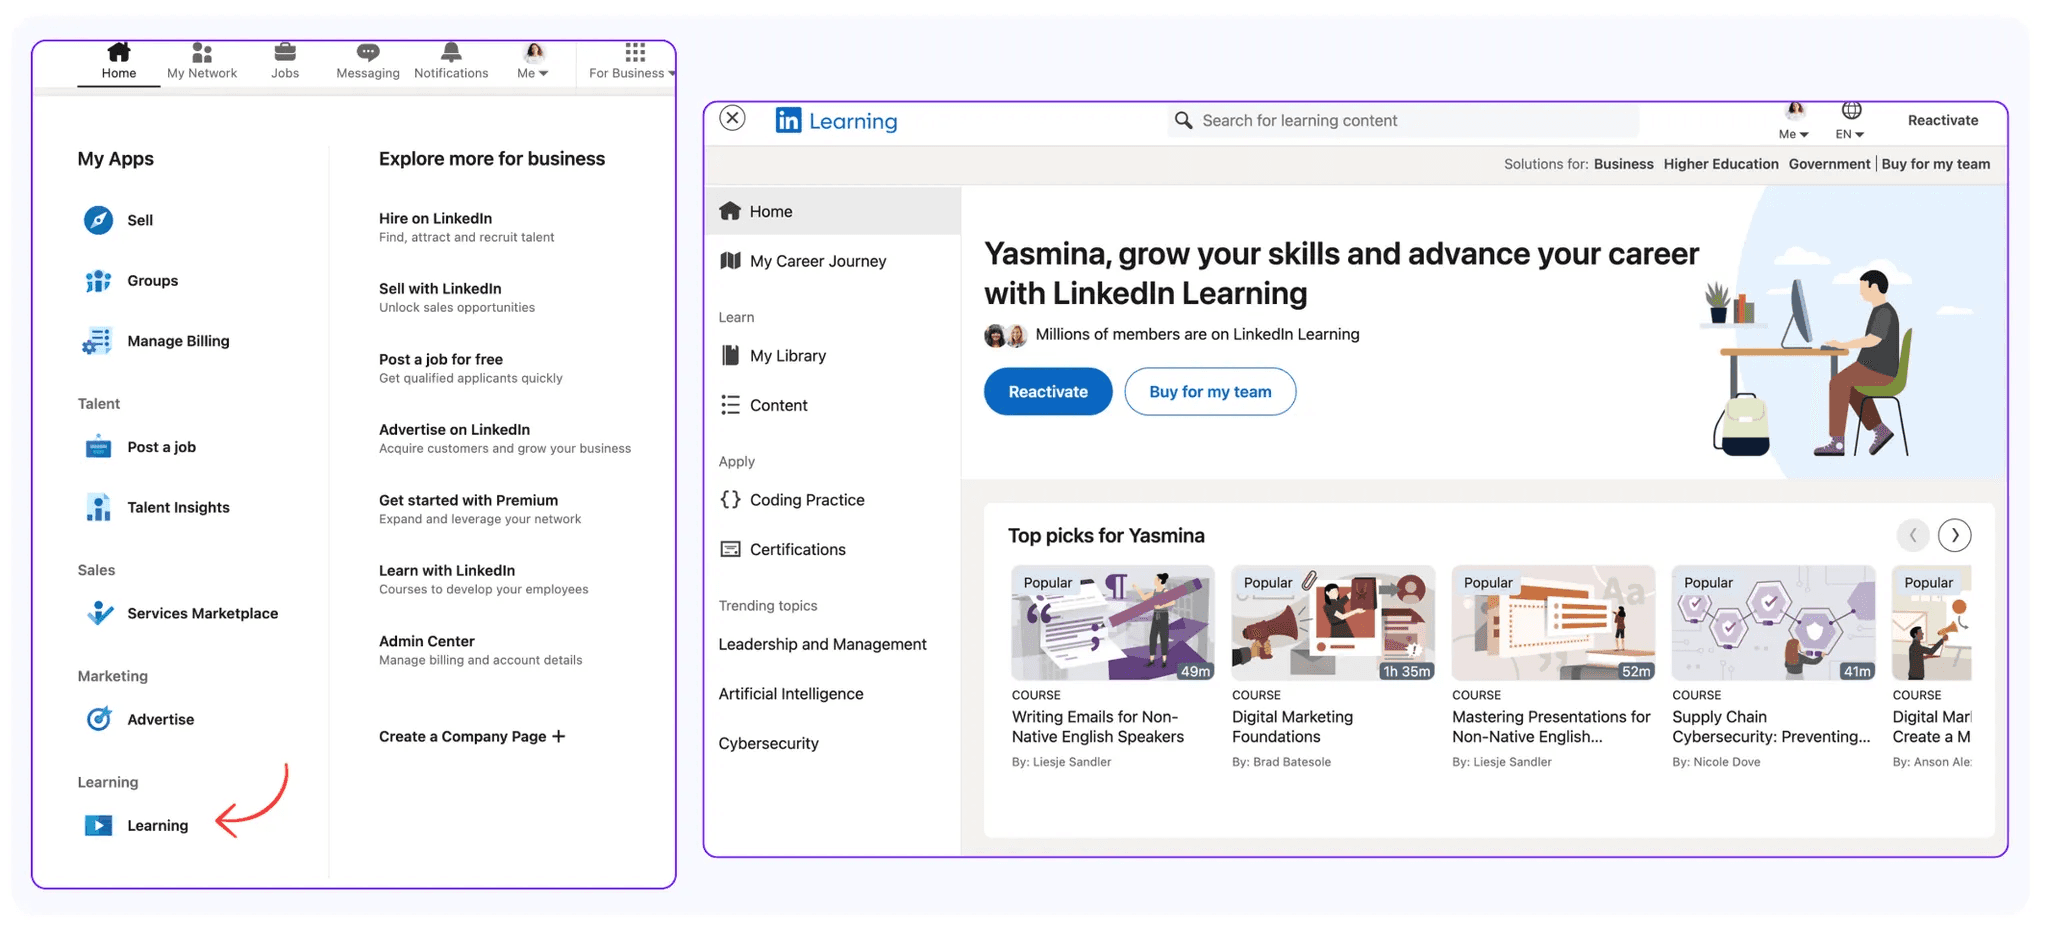
Task: Open the Groups app icon
Action: [98, 281]
